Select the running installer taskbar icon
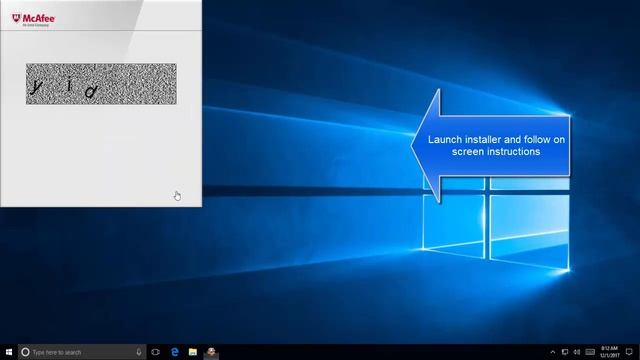This screenshot has height=360, width=640. coord(211,352)
